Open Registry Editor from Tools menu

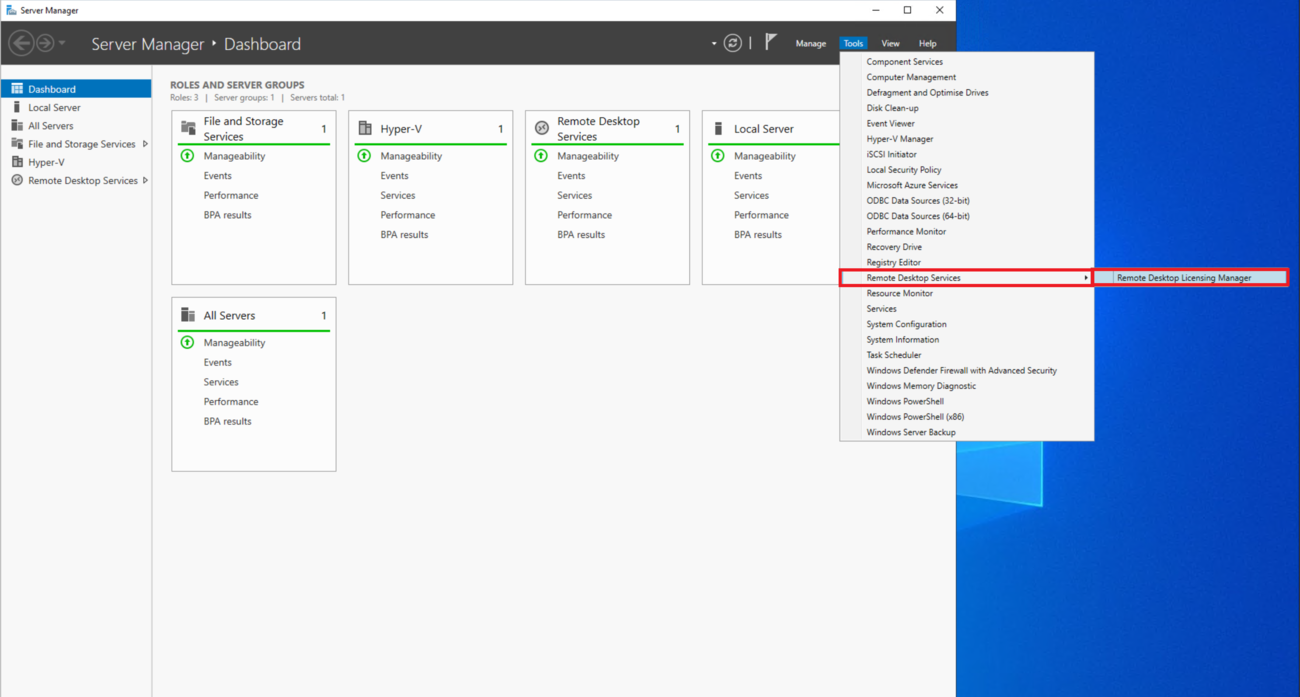pyautogui.click(x=966, y=263)
